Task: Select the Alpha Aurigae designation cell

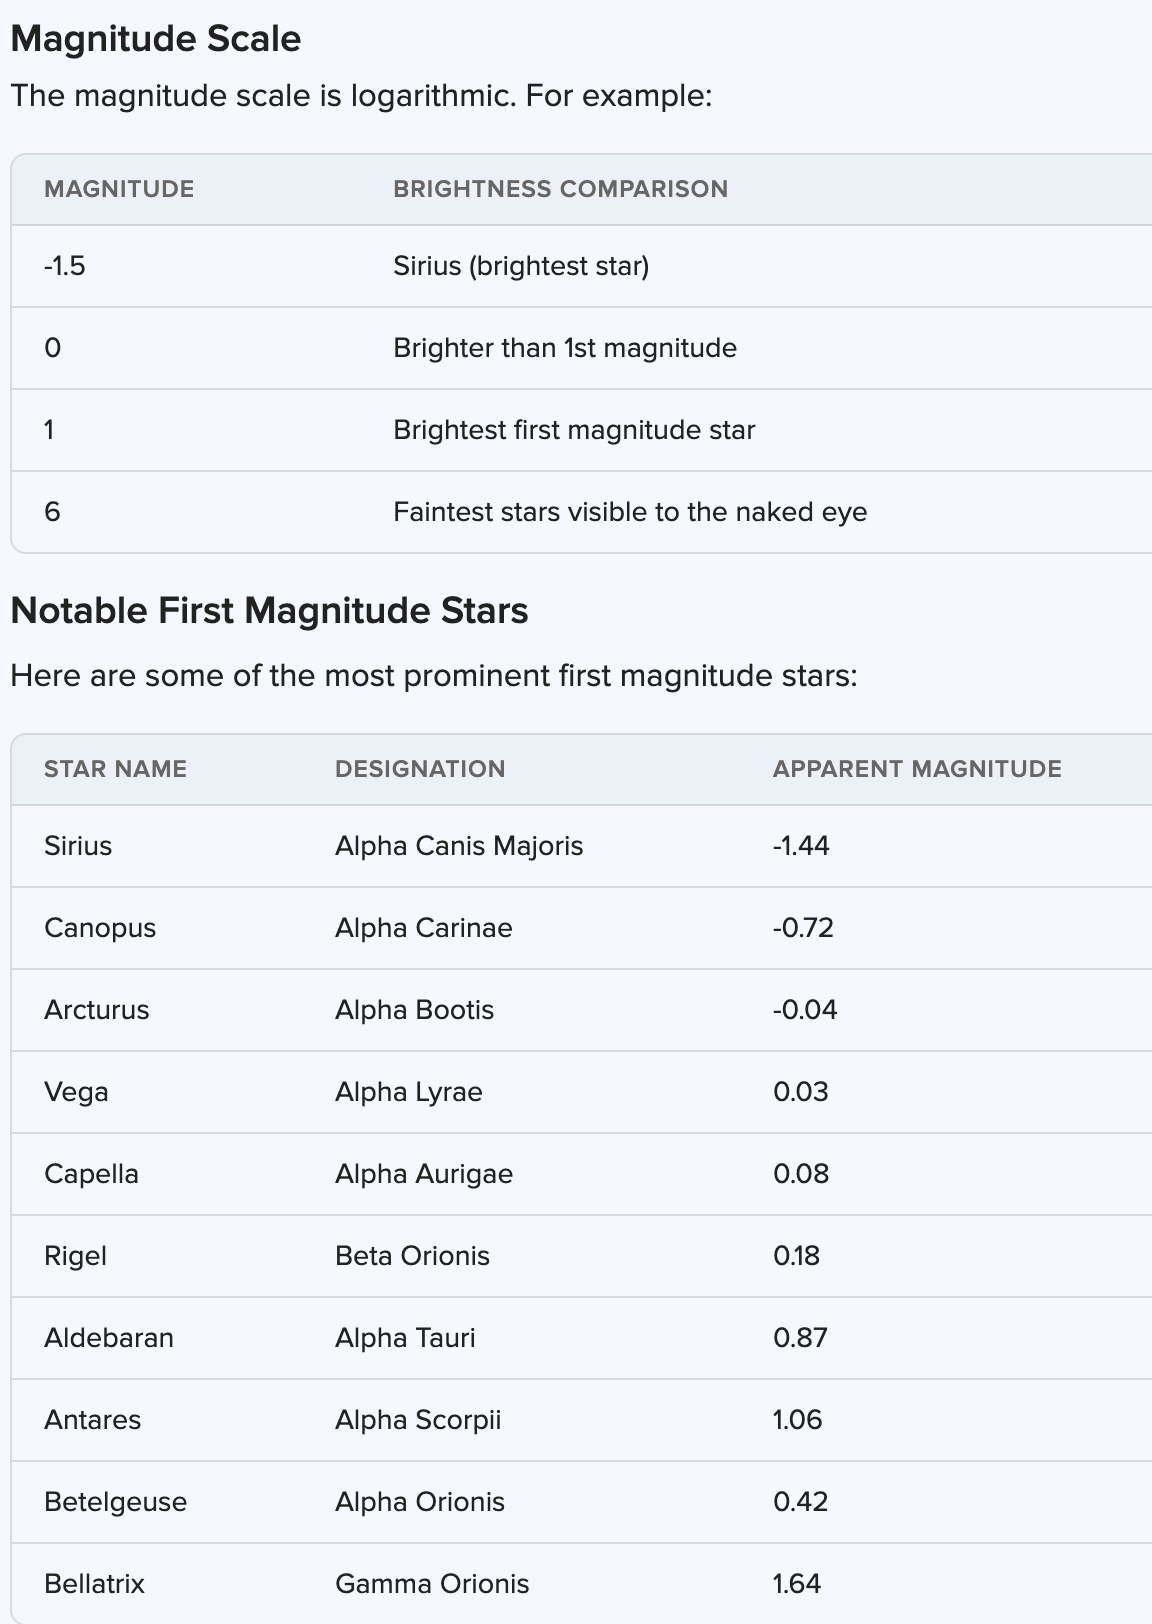Action: [424, 1174]
